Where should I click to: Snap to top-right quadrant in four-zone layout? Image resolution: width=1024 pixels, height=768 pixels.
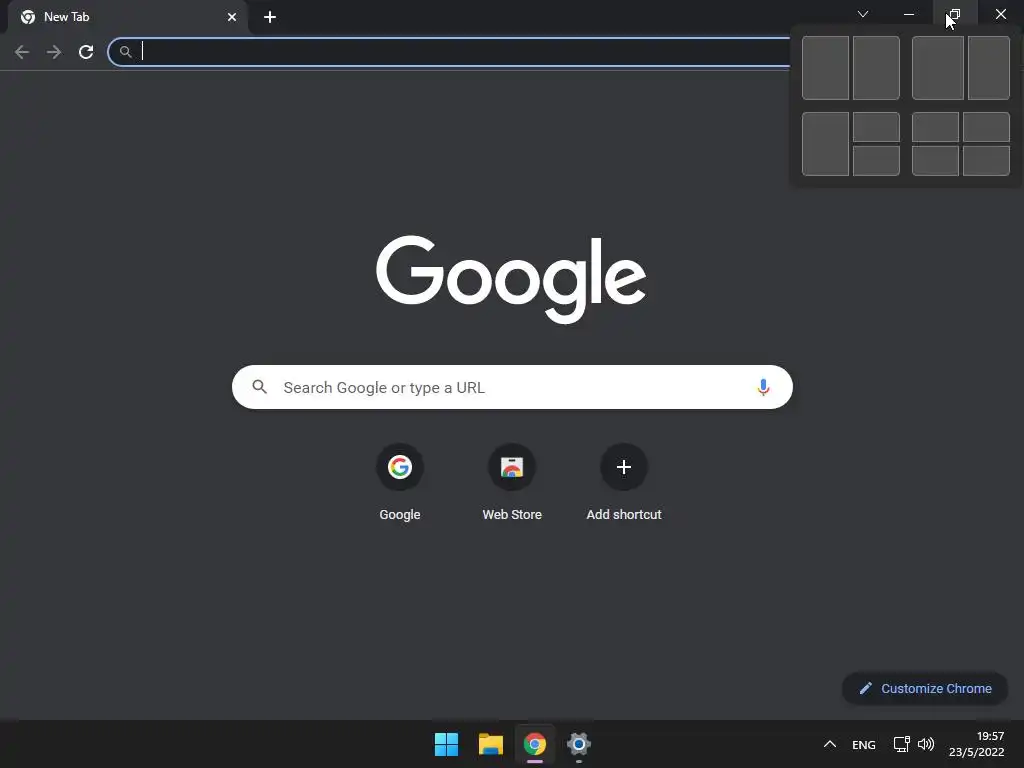click(986, 127)
